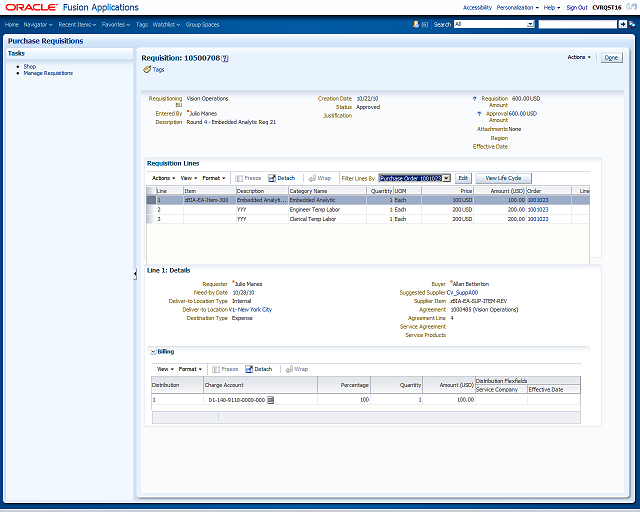Viewport: 640px width, 512px height.
Task: Click item cell zBIA-EA-Item-300
Action: pyautogui.click(x=210, y=200)
